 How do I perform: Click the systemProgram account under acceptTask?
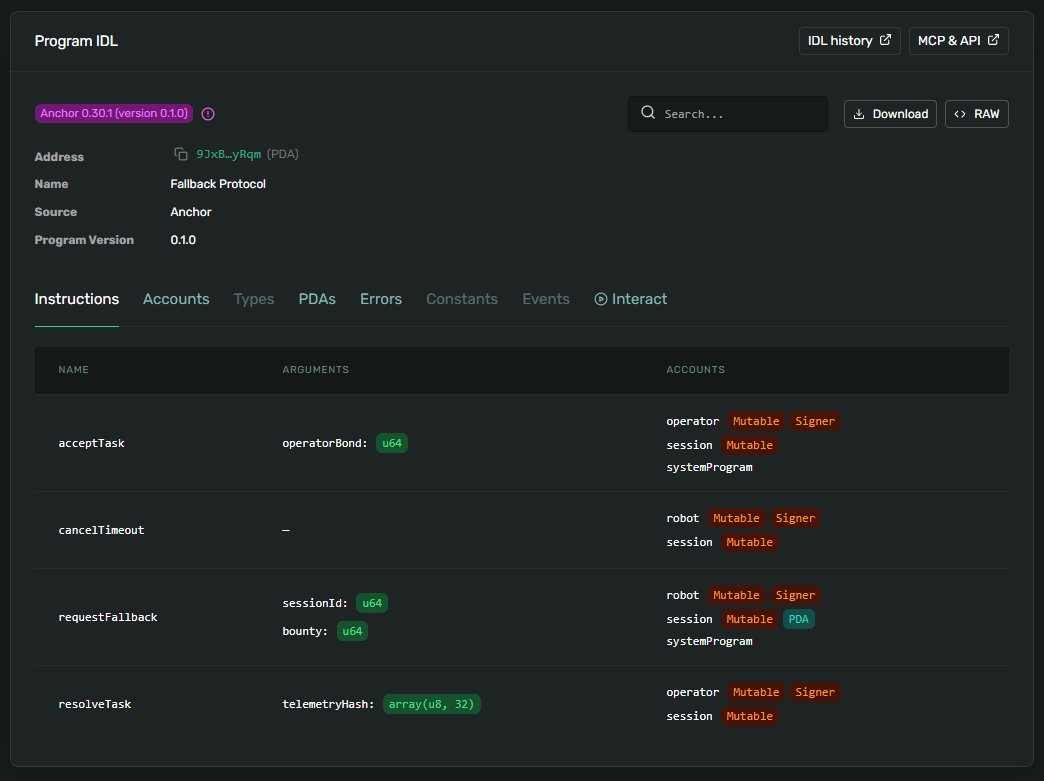tap(709, 467)
